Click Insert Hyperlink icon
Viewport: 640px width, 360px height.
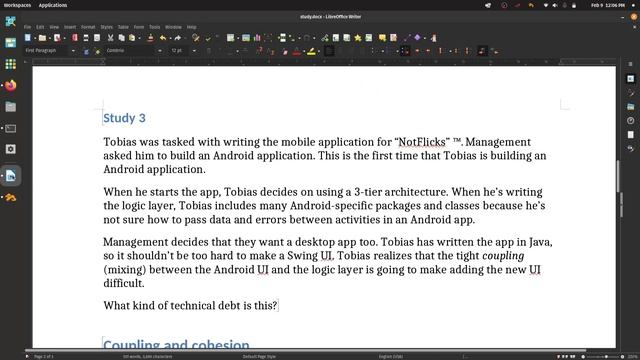(324, 38)
